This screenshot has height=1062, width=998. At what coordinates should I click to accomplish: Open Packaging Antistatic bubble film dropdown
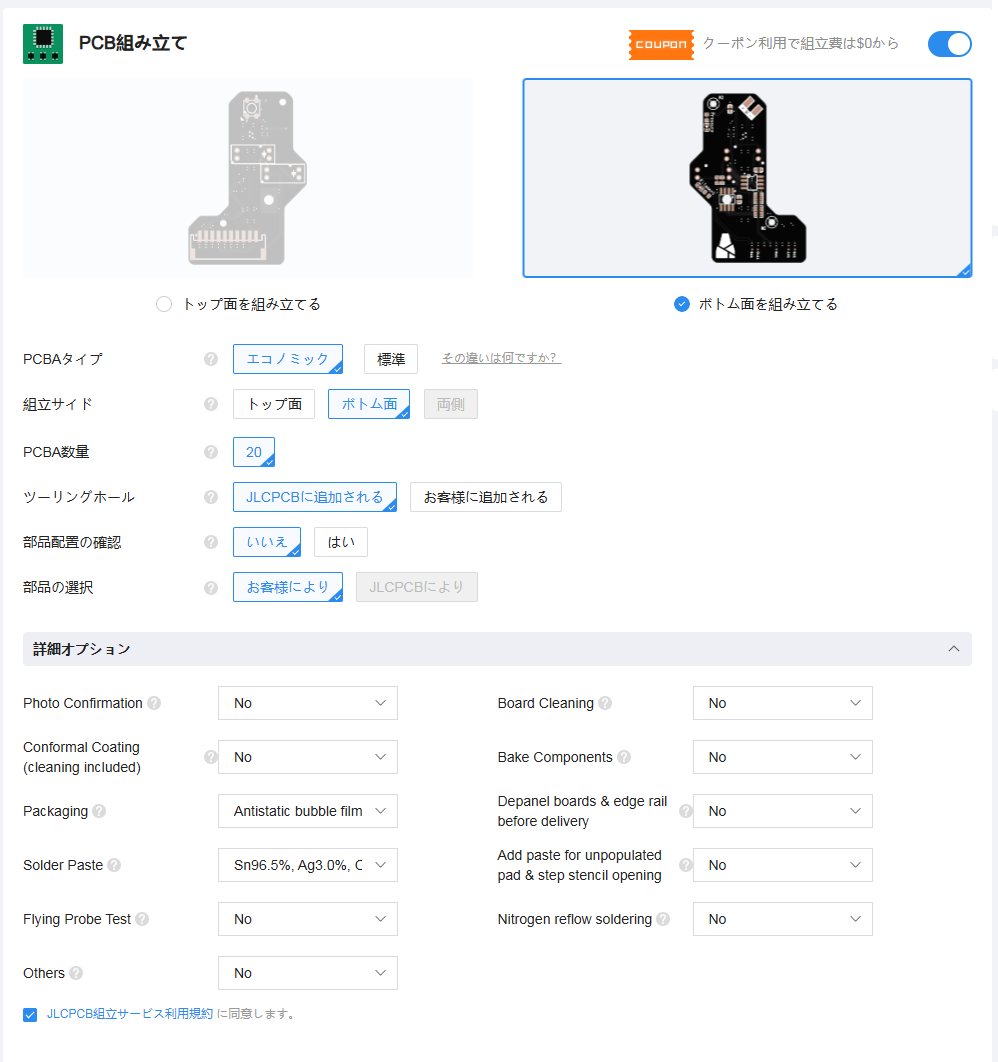click(307, 811)
